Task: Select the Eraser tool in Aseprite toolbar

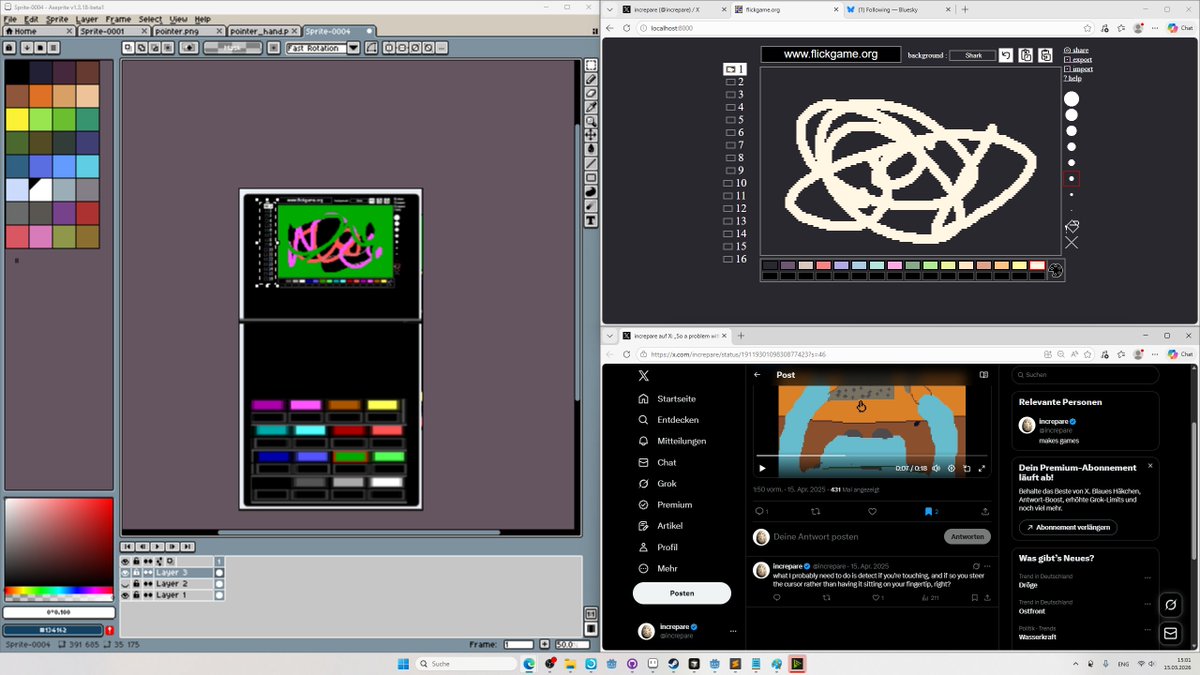Action: [x=591, y=93]
